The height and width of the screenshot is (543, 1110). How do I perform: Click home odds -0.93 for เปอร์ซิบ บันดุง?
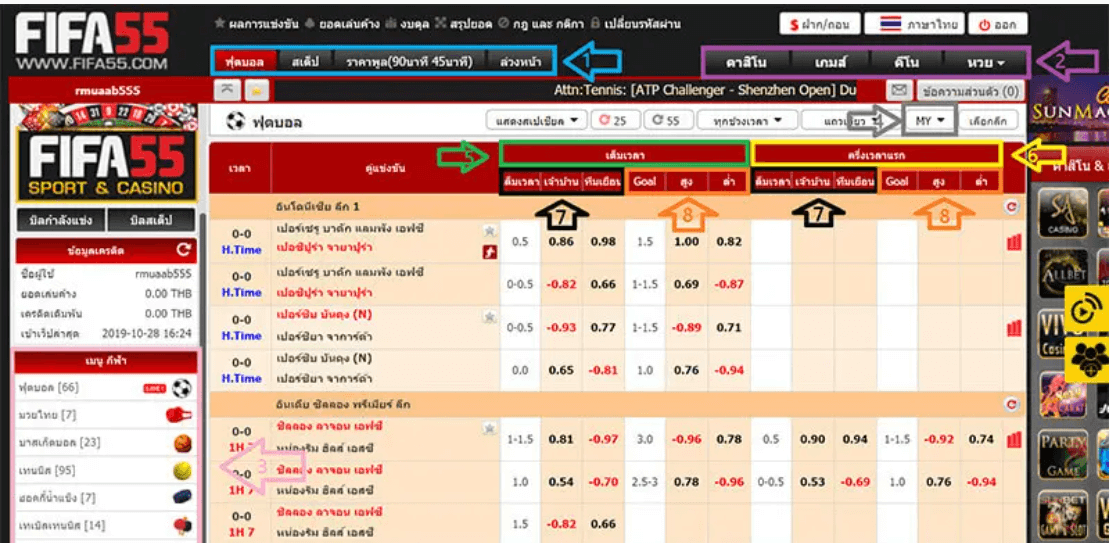tap(561, 328)
